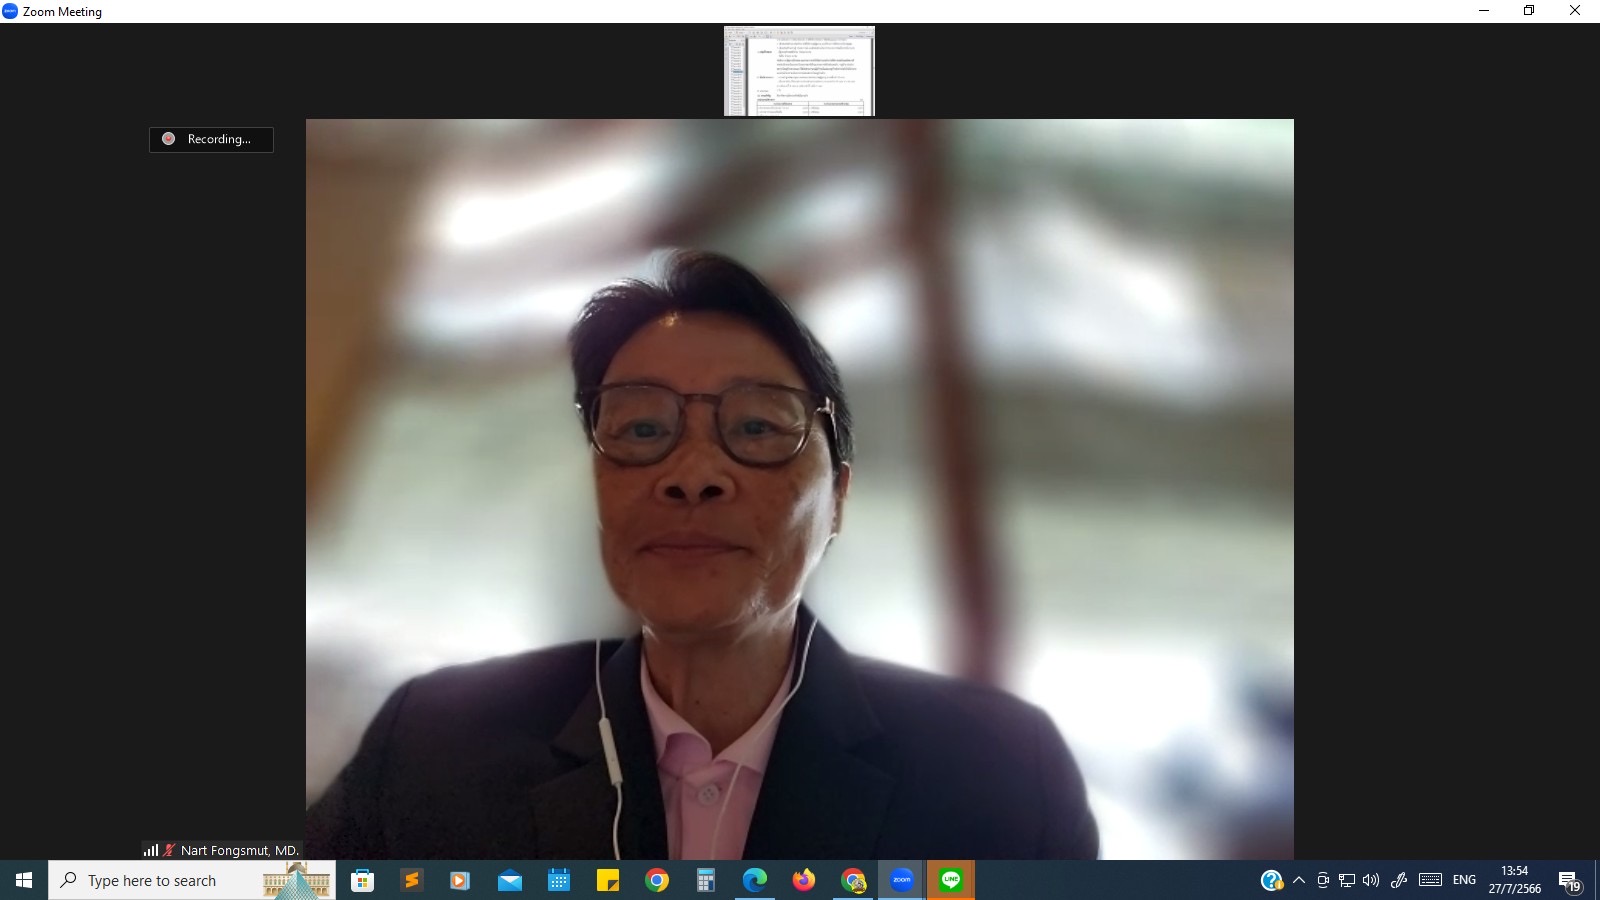The height and width of the screenshot is (900, 1600).
Task: Open the Windows Start menu
Action: [24, 880]
